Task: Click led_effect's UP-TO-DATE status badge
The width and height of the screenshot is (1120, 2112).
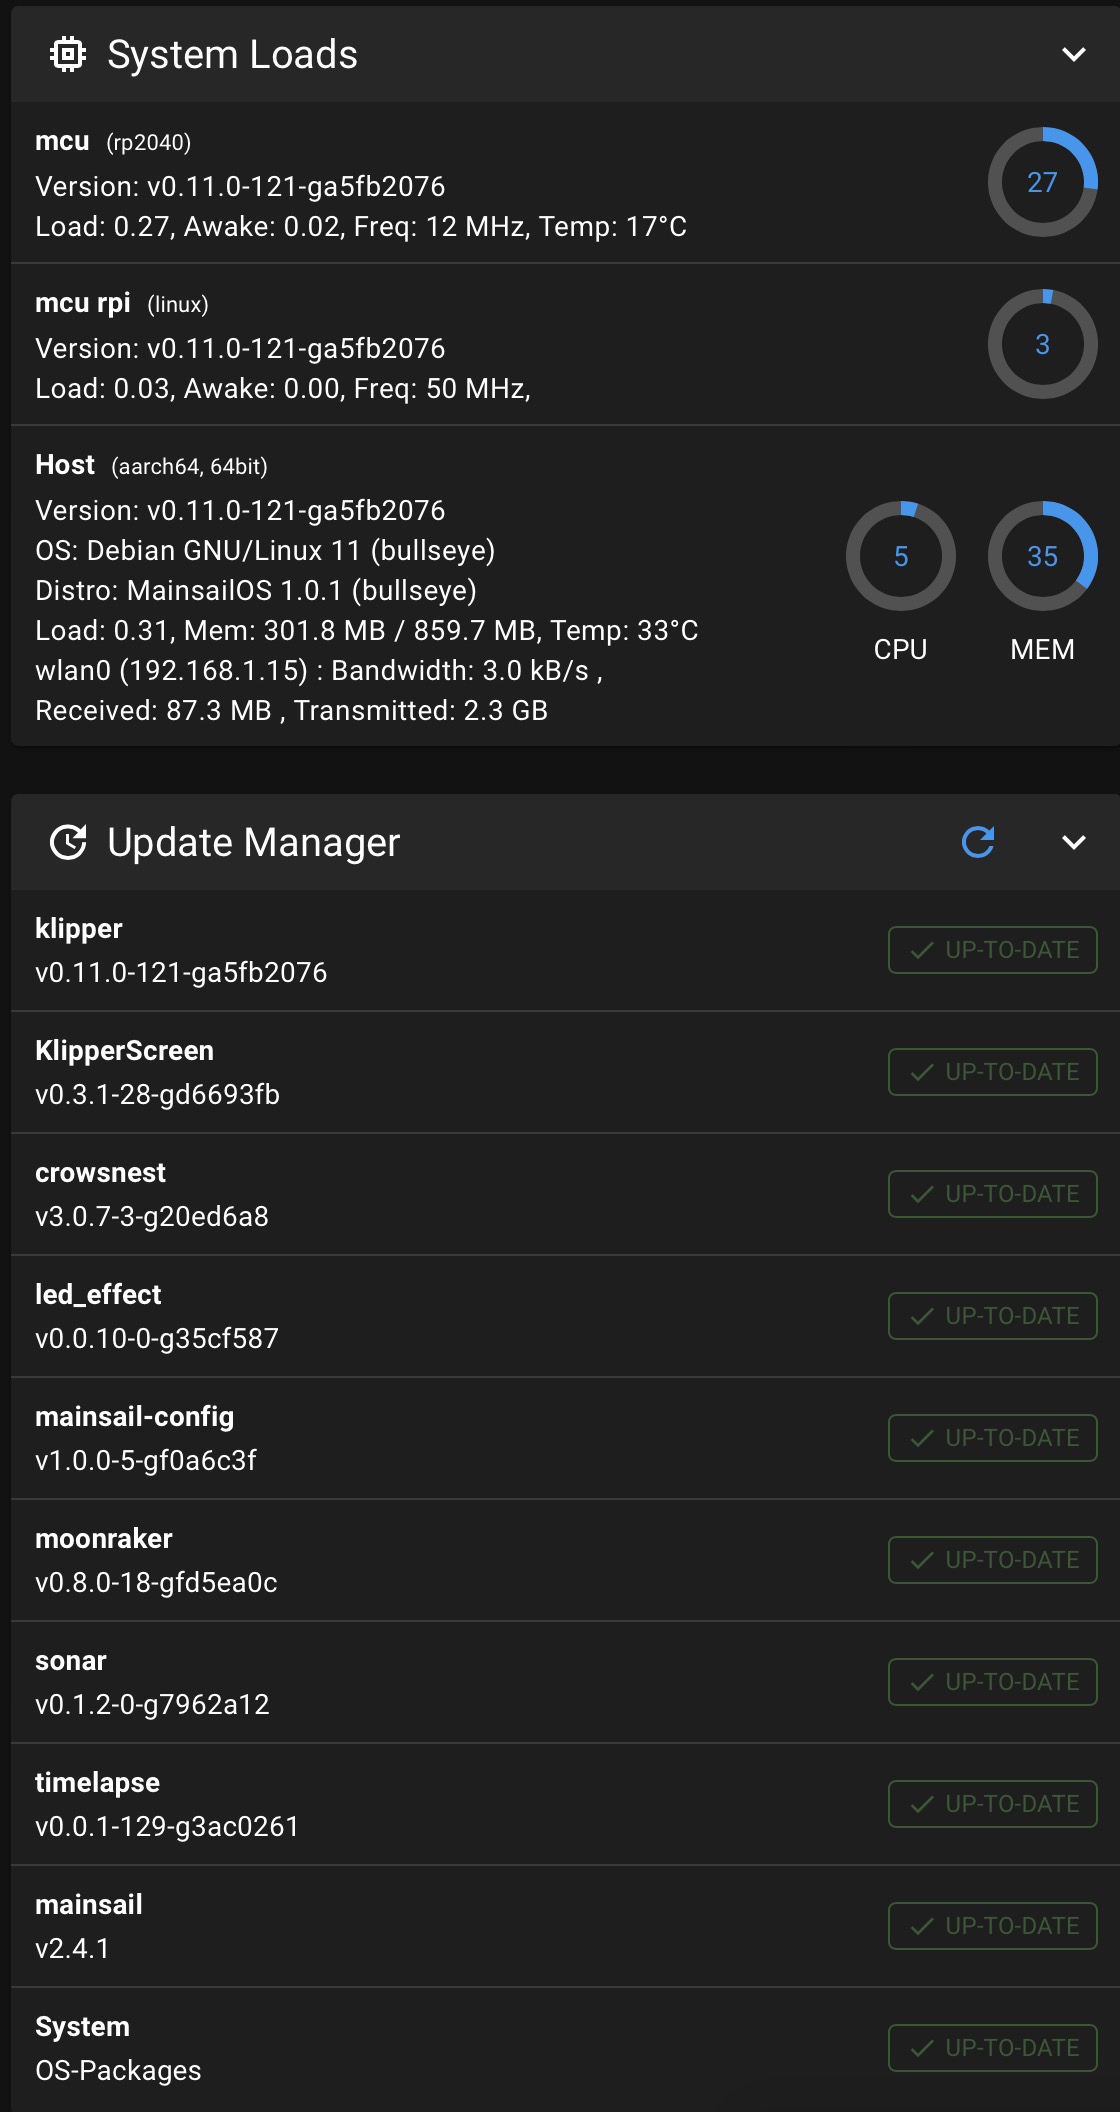Action: (991, 1316)
